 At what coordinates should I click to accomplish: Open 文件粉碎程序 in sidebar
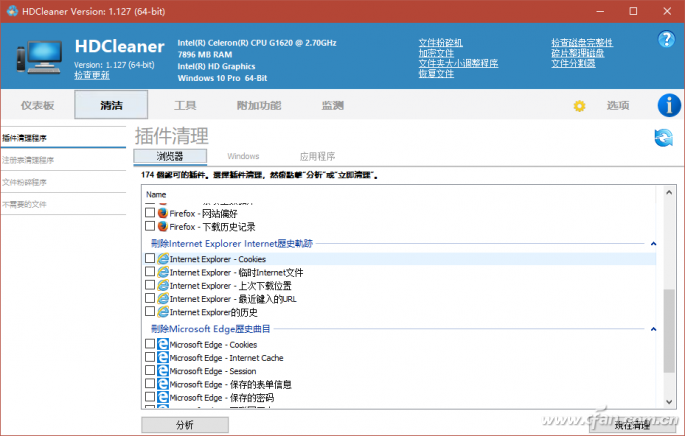click(x=63, y=182)
